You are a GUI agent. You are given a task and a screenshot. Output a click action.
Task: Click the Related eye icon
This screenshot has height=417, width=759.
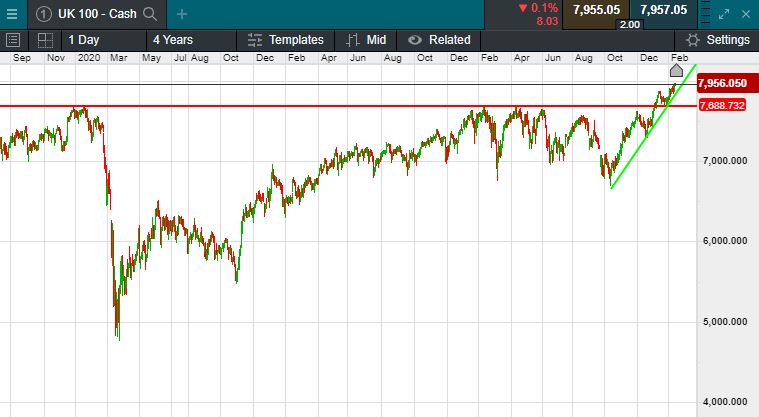coord(415,40)
